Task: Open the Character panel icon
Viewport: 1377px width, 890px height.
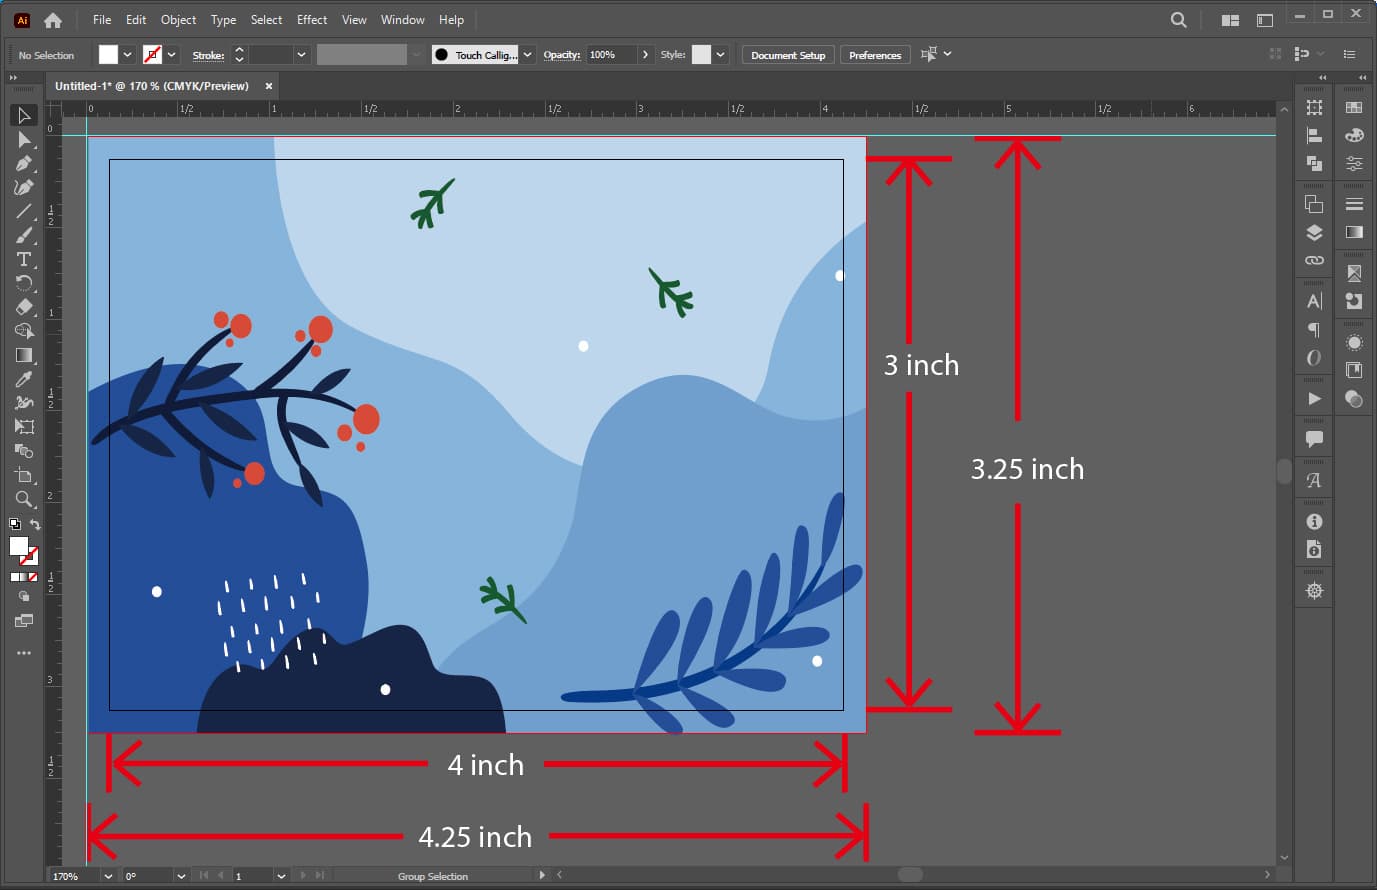Action: (x=1314, y=301)
